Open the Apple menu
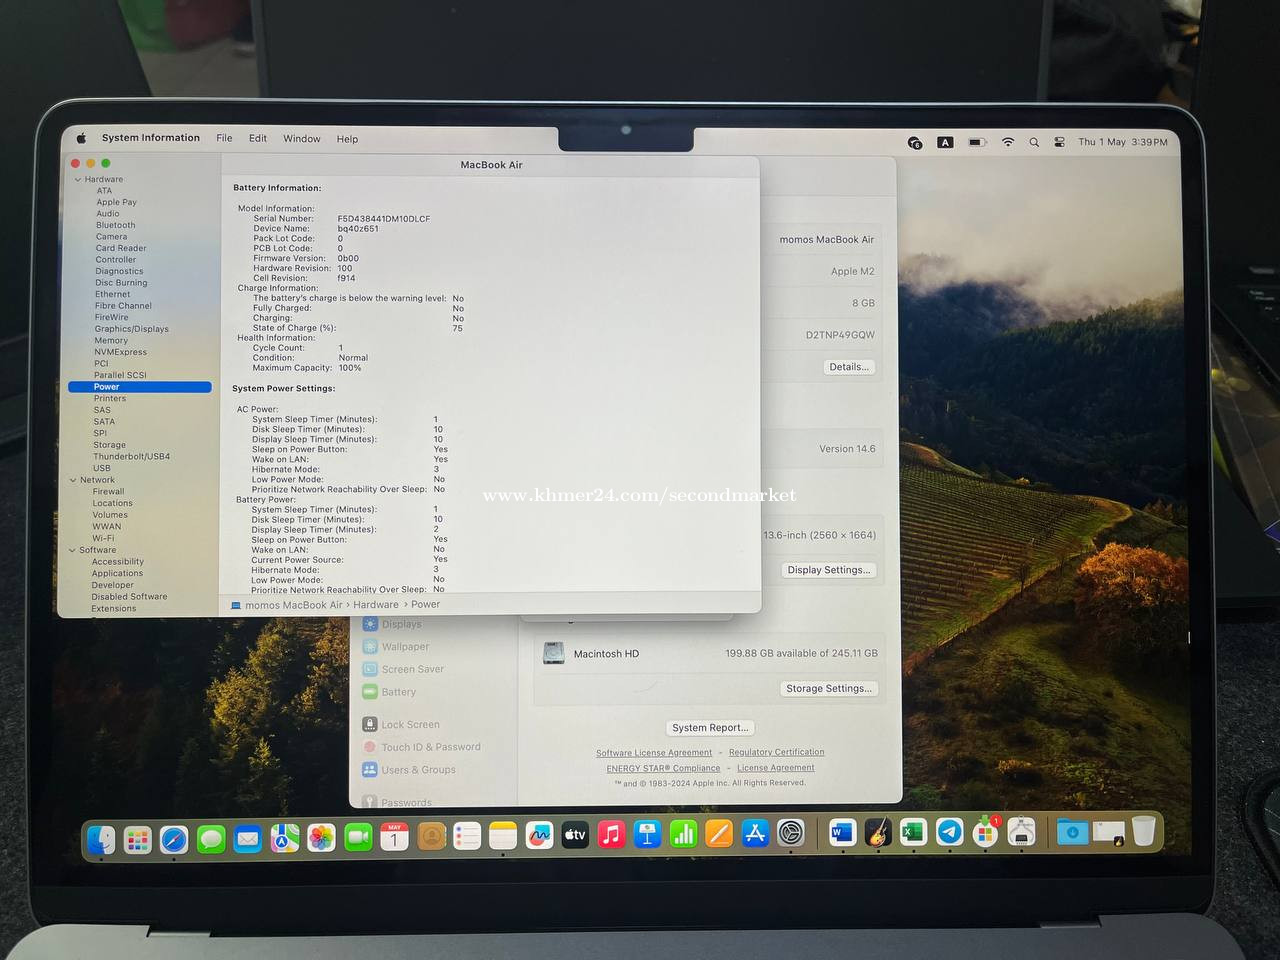This screenshot has height=960, width=1280. 81,138
